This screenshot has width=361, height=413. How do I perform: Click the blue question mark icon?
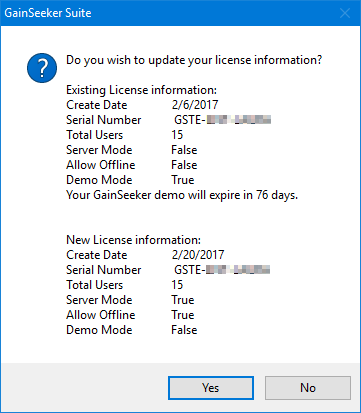42,68
